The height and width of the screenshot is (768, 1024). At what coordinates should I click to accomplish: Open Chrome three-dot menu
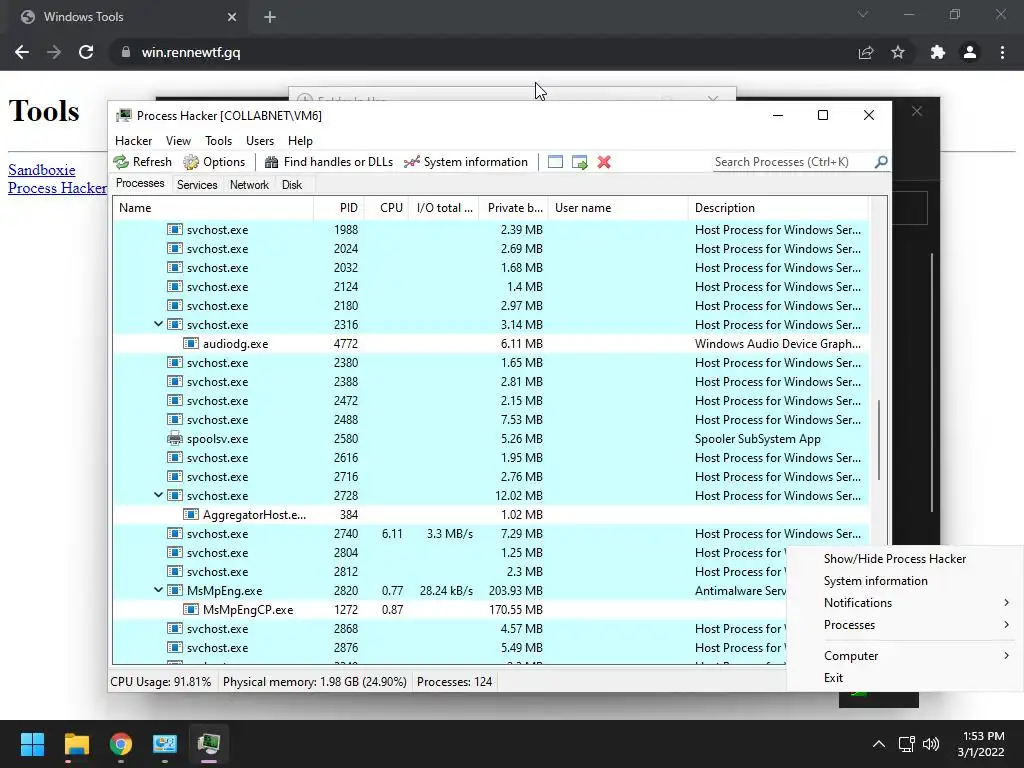click(1002, 52)
